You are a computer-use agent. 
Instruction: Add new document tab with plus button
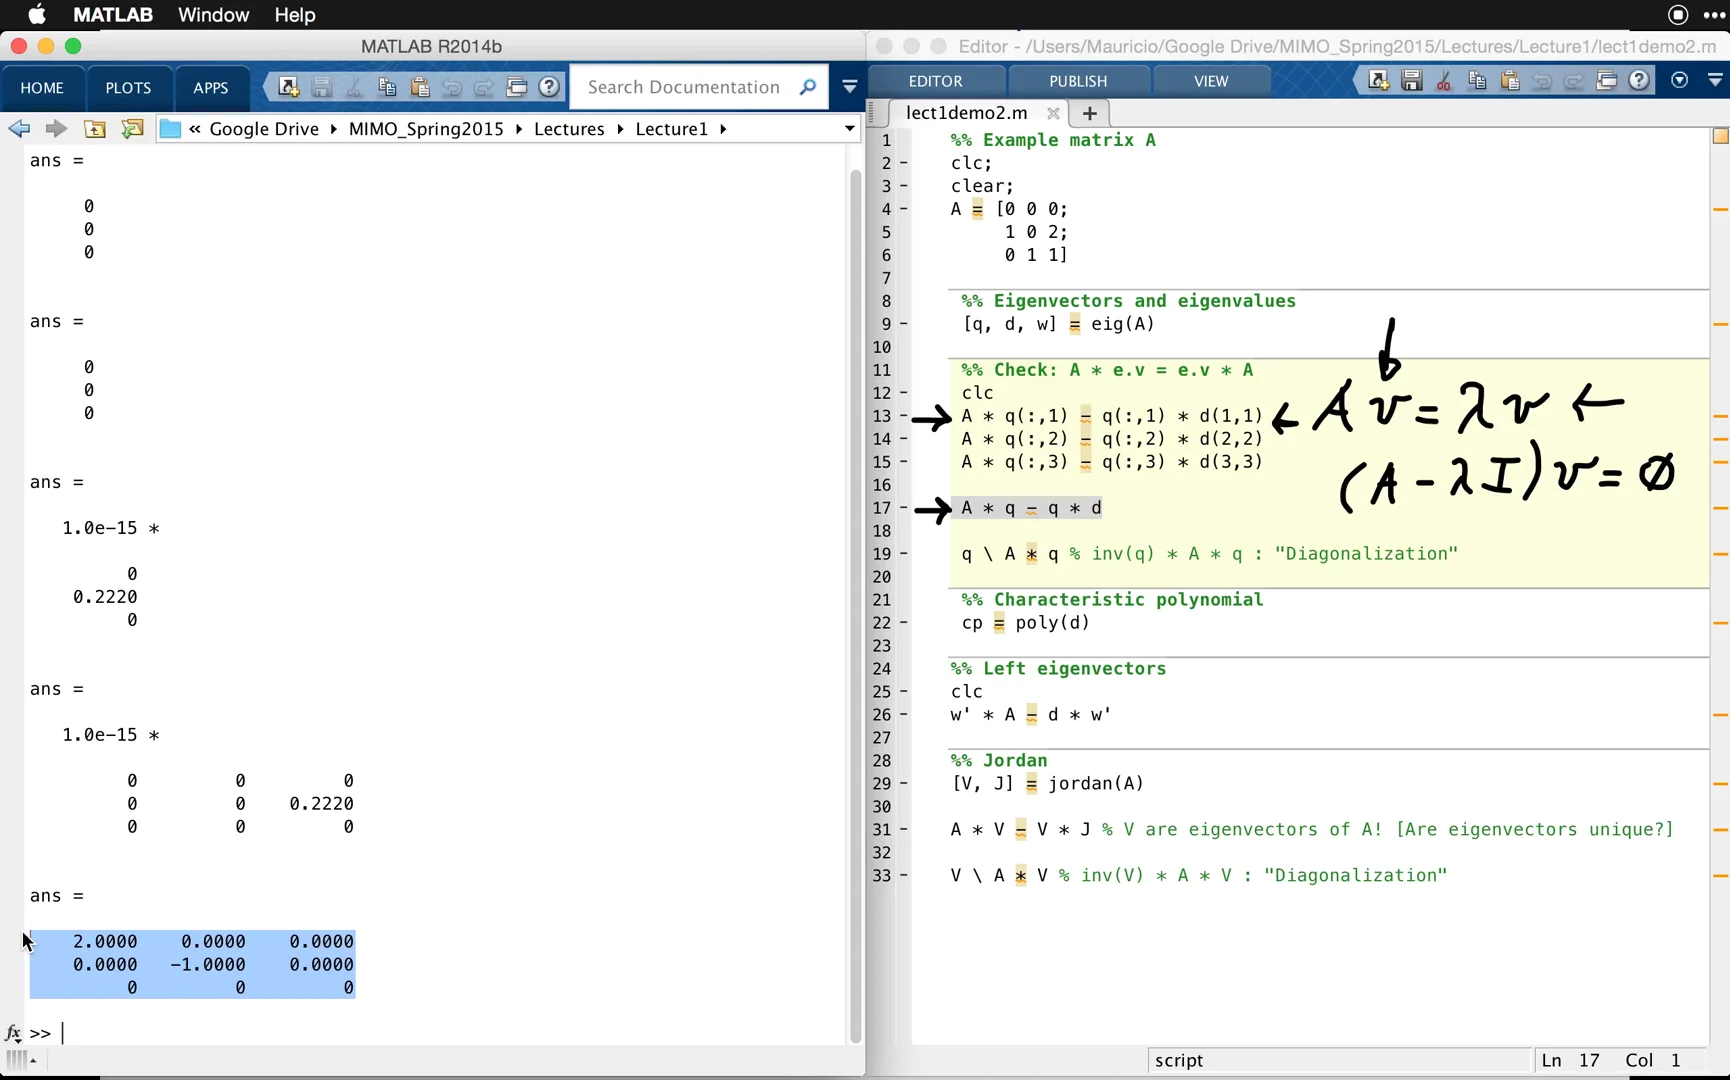pos(1090,113)
